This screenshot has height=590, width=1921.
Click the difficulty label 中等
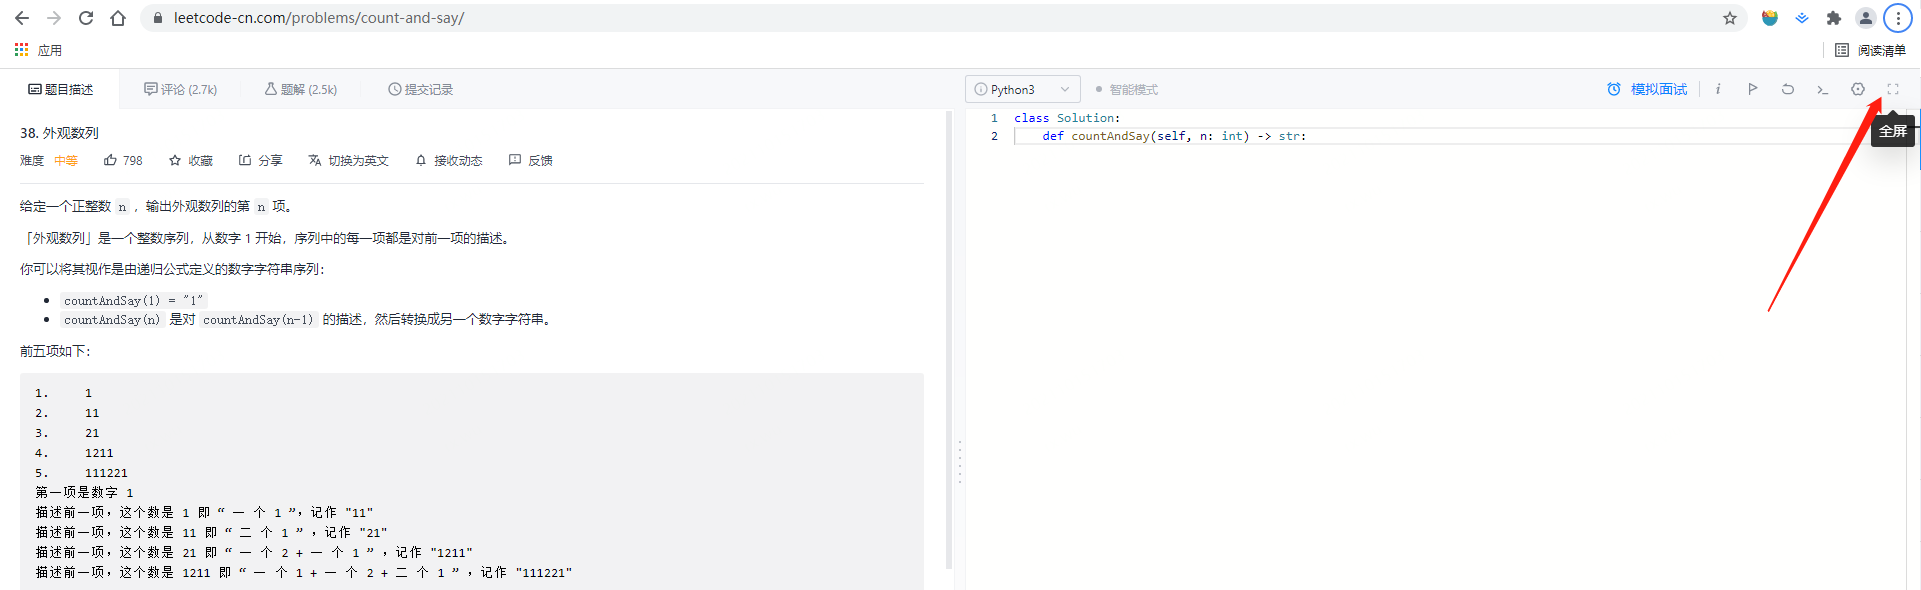point(66,160)
